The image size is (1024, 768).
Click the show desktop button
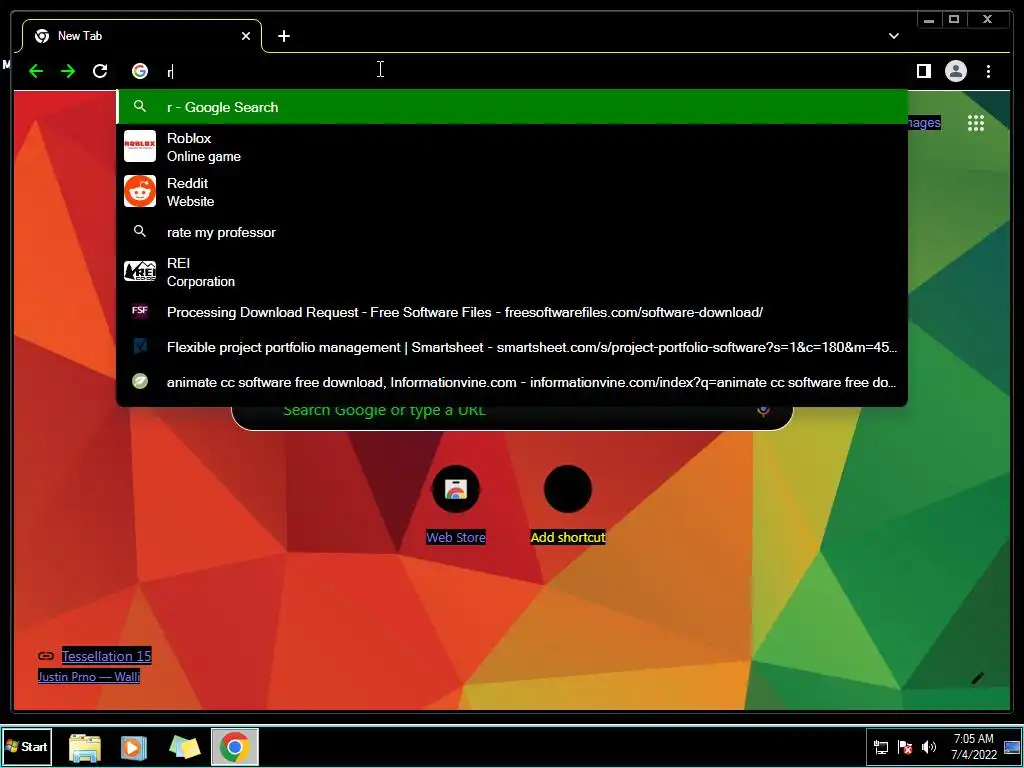pos(1012,747)
